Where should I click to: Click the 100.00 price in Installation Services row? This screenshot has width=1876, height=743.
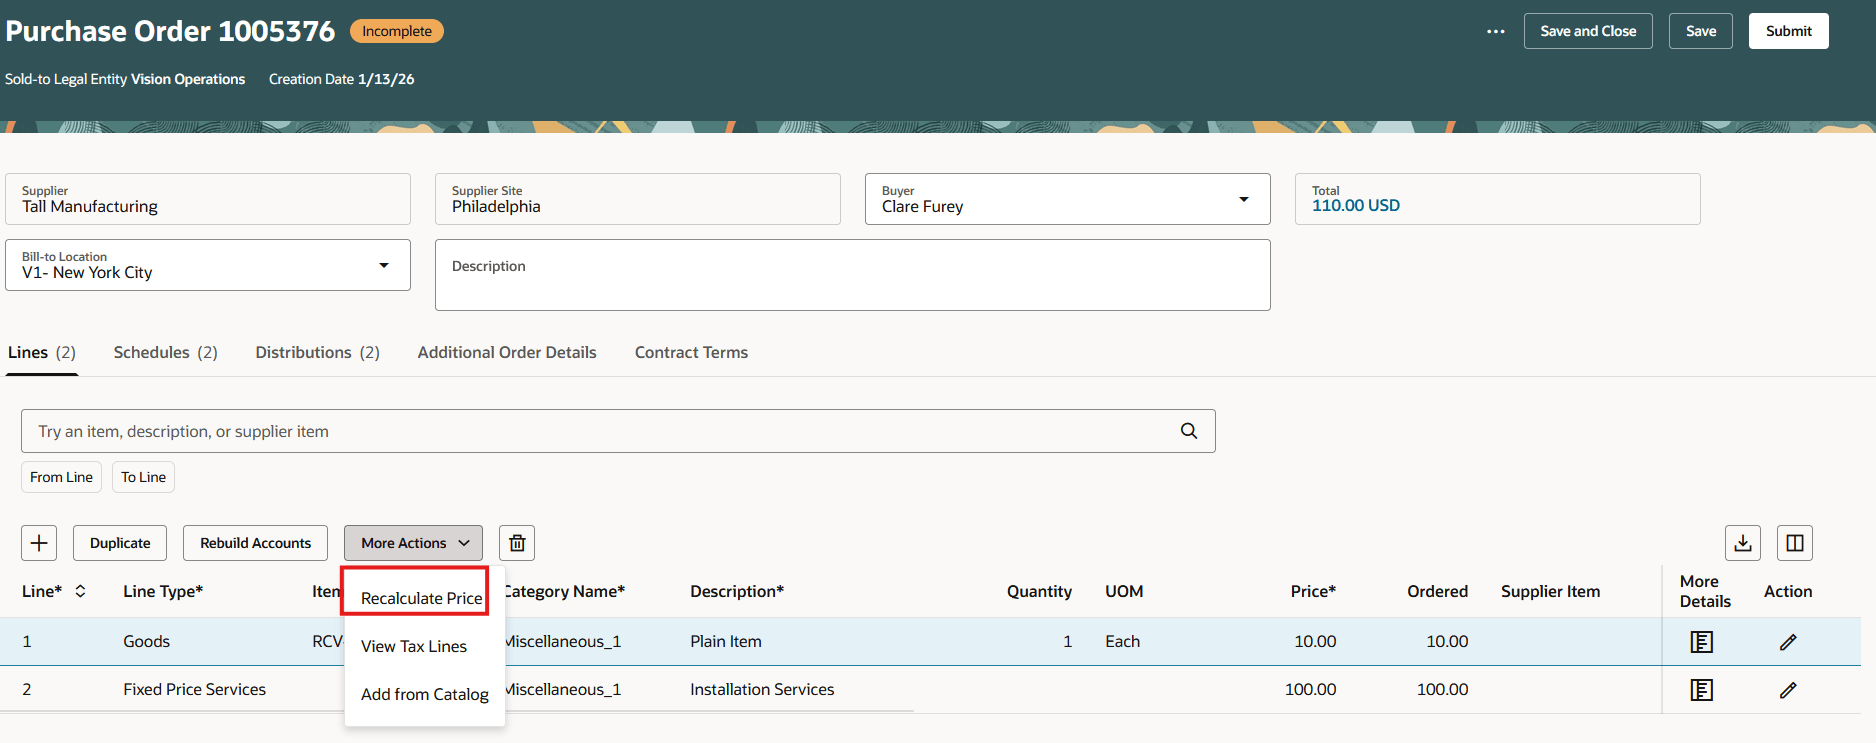pos(1310,690)
